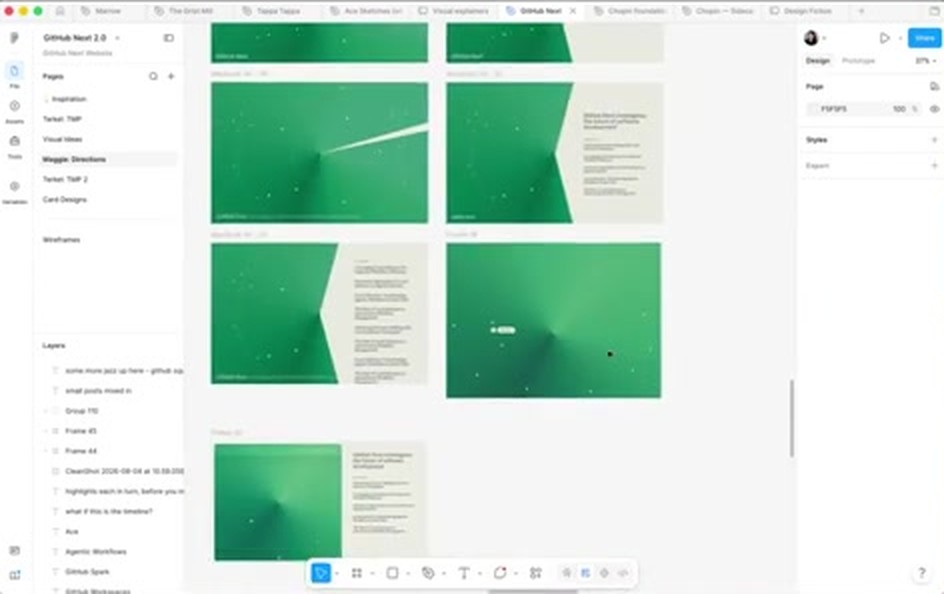
Task: Enable Draw mode in the bottom toolbar
Action: point(567,573)
